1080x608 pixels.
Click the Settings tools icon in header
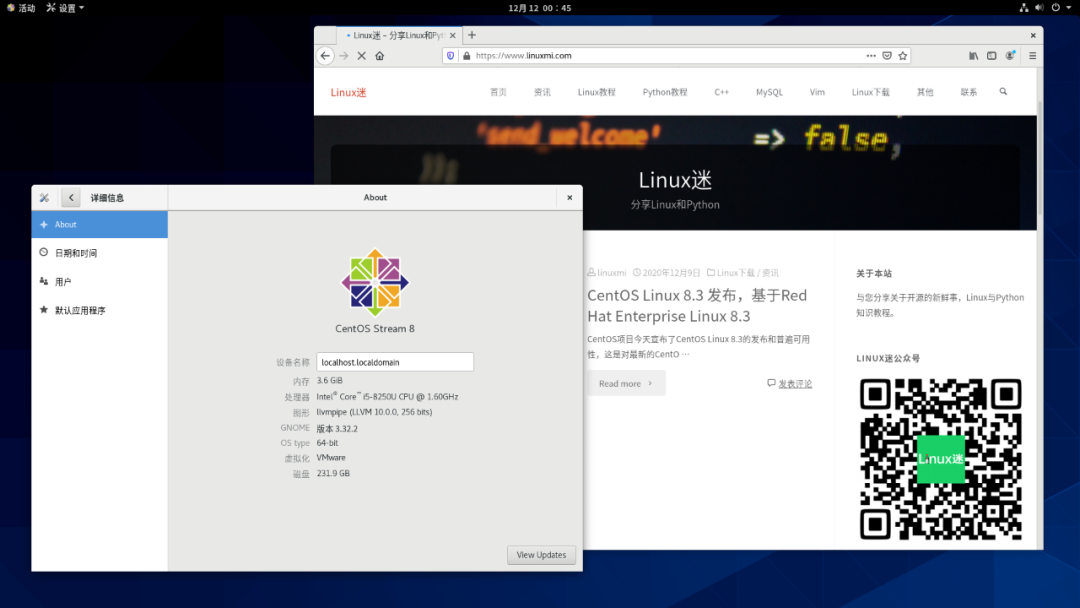pyautogui.click(x=44, y=198)
